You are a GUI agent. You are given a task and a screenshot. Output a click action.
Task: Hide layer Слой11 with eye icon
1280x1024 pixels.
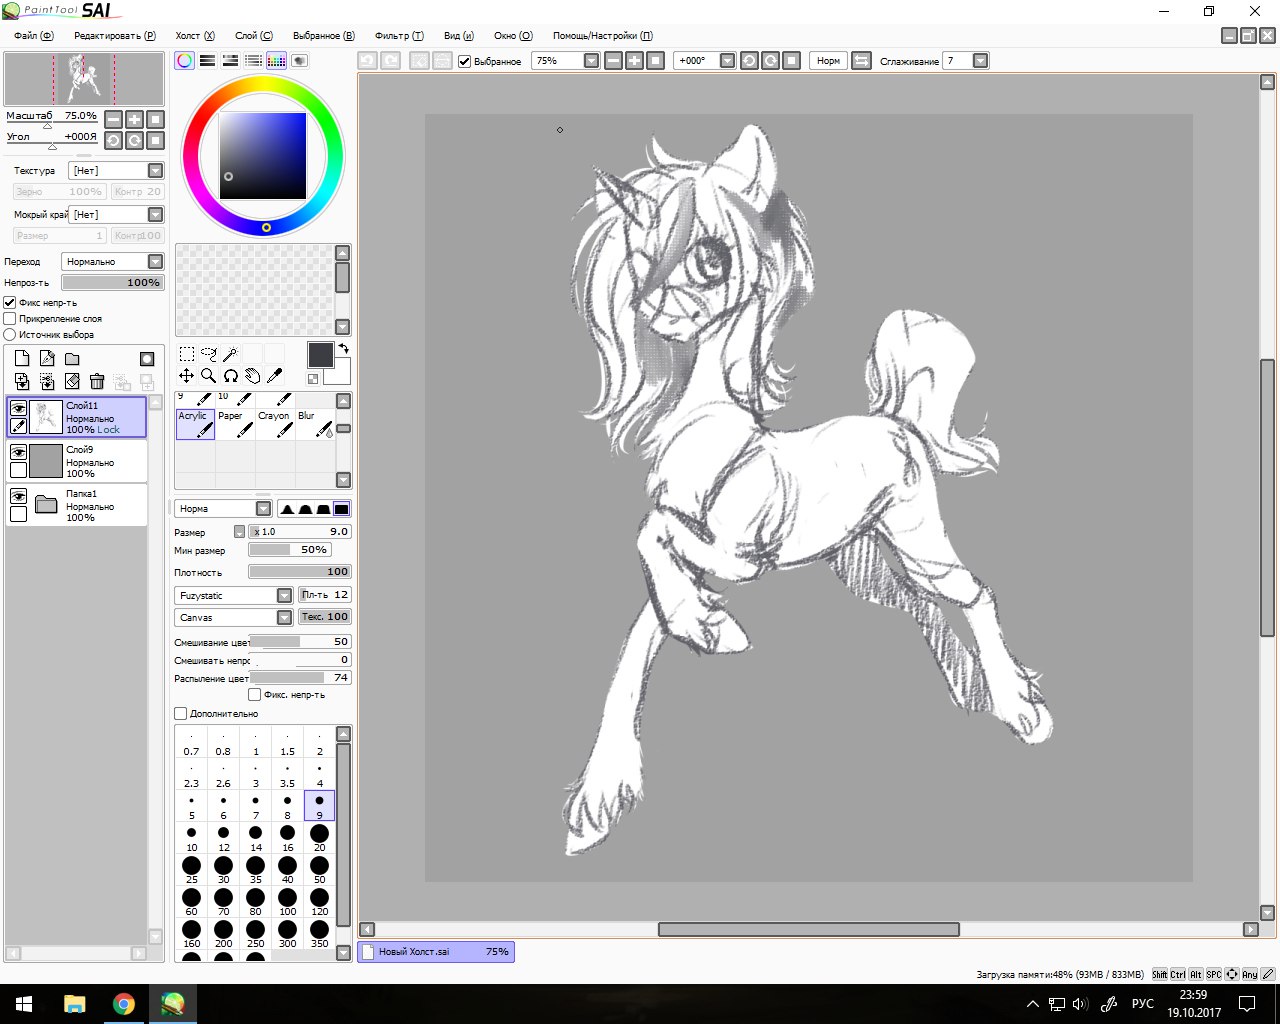click(18, 408)
